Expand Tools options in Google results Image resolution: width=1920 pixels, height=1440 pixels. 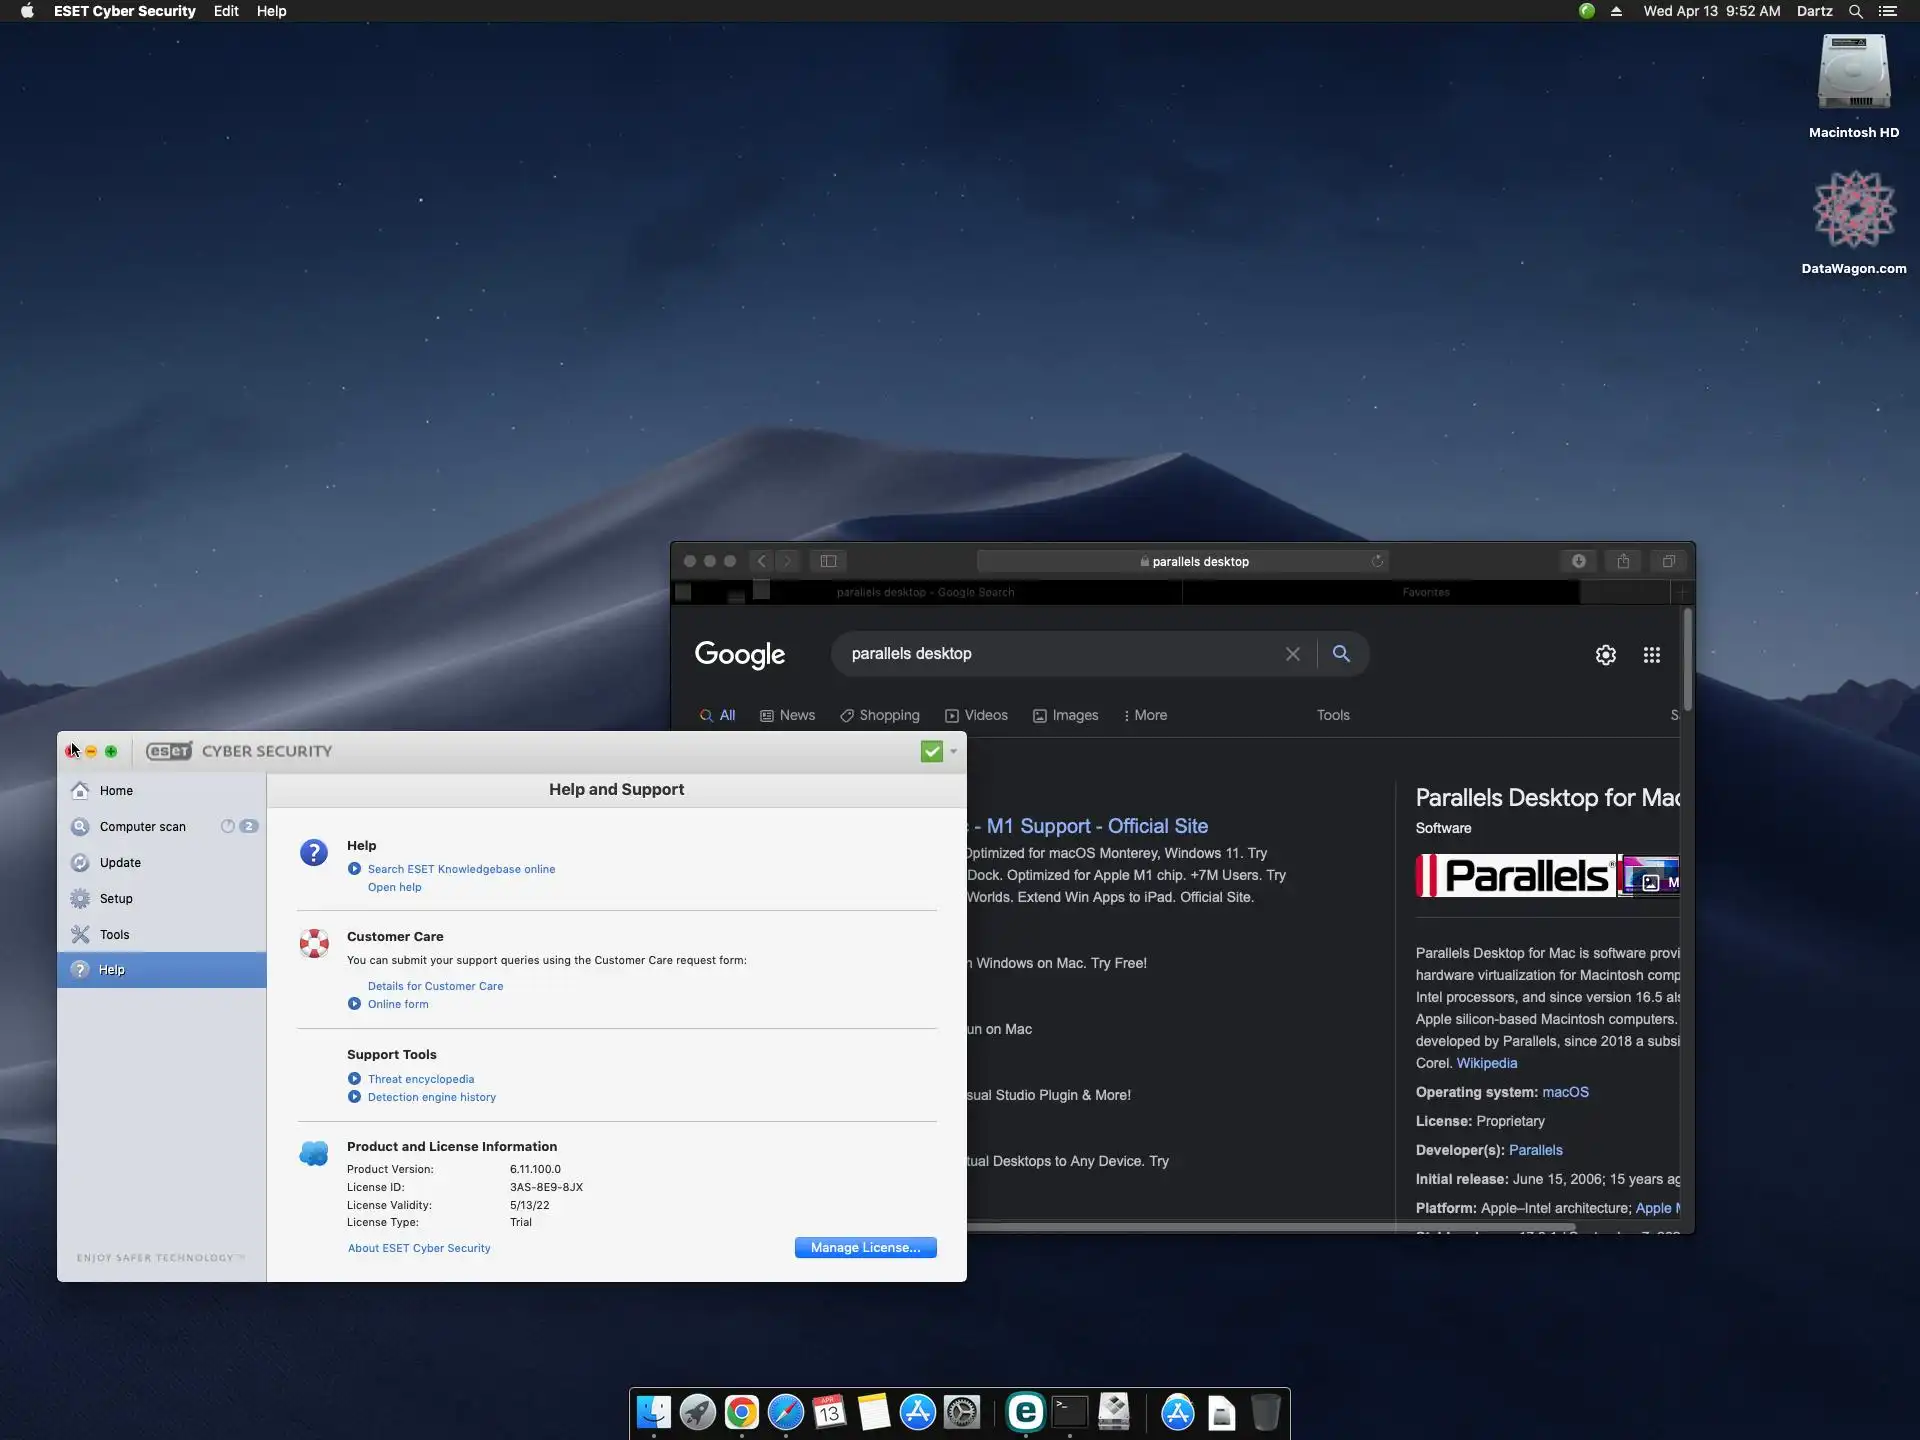tap(1332, 715)
